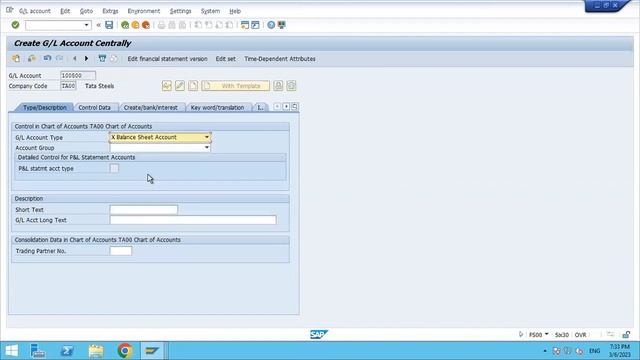Tick the P&L statmt acct type box
Viewport: 640px width, 360px height.
[x=114, y=168]
